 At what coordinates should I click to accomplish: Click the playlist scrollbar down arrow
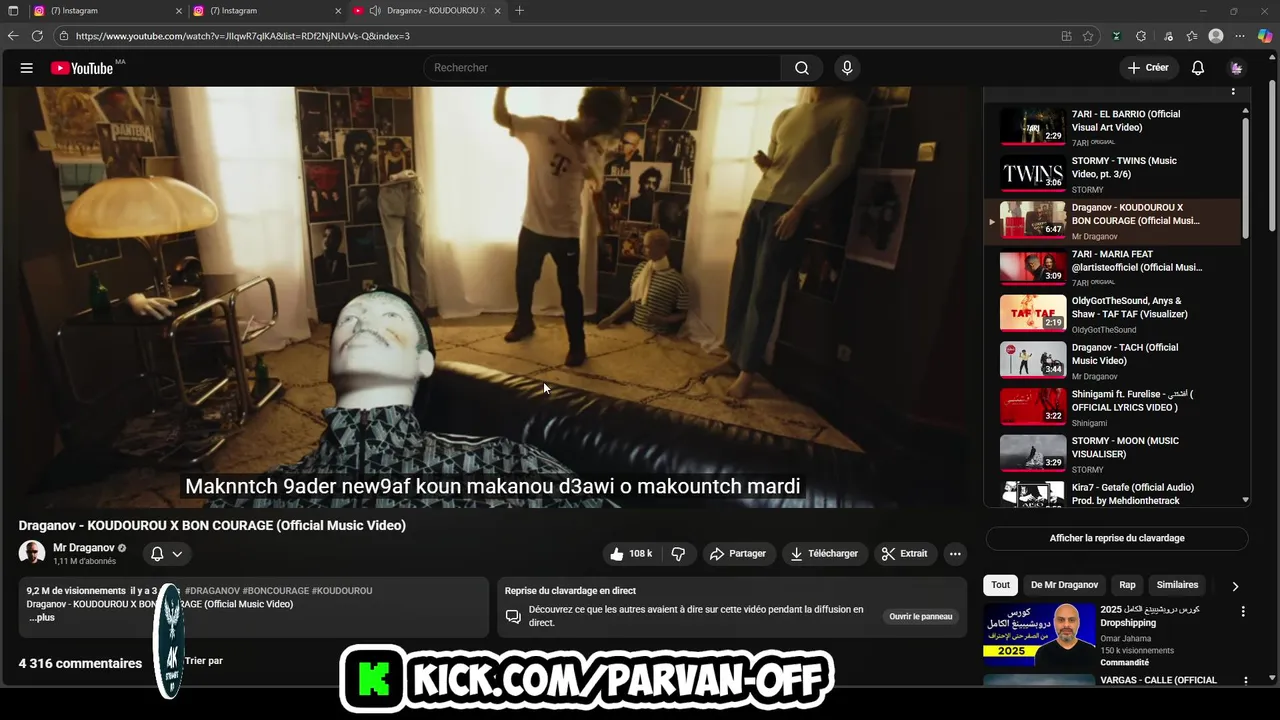click(x=1245, y=500)
